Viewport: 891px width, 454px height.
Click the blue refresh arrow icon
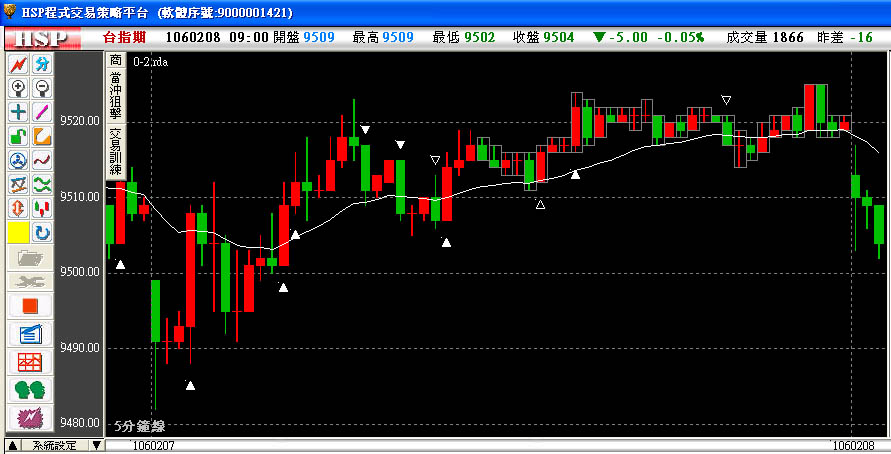[42, 232]
